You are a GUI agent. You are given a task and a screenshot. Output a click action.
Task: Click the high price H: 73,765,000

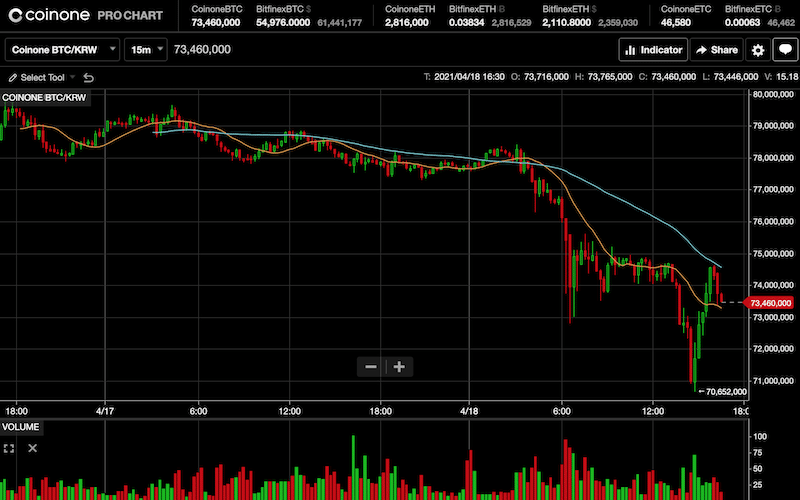coord(604,77)
